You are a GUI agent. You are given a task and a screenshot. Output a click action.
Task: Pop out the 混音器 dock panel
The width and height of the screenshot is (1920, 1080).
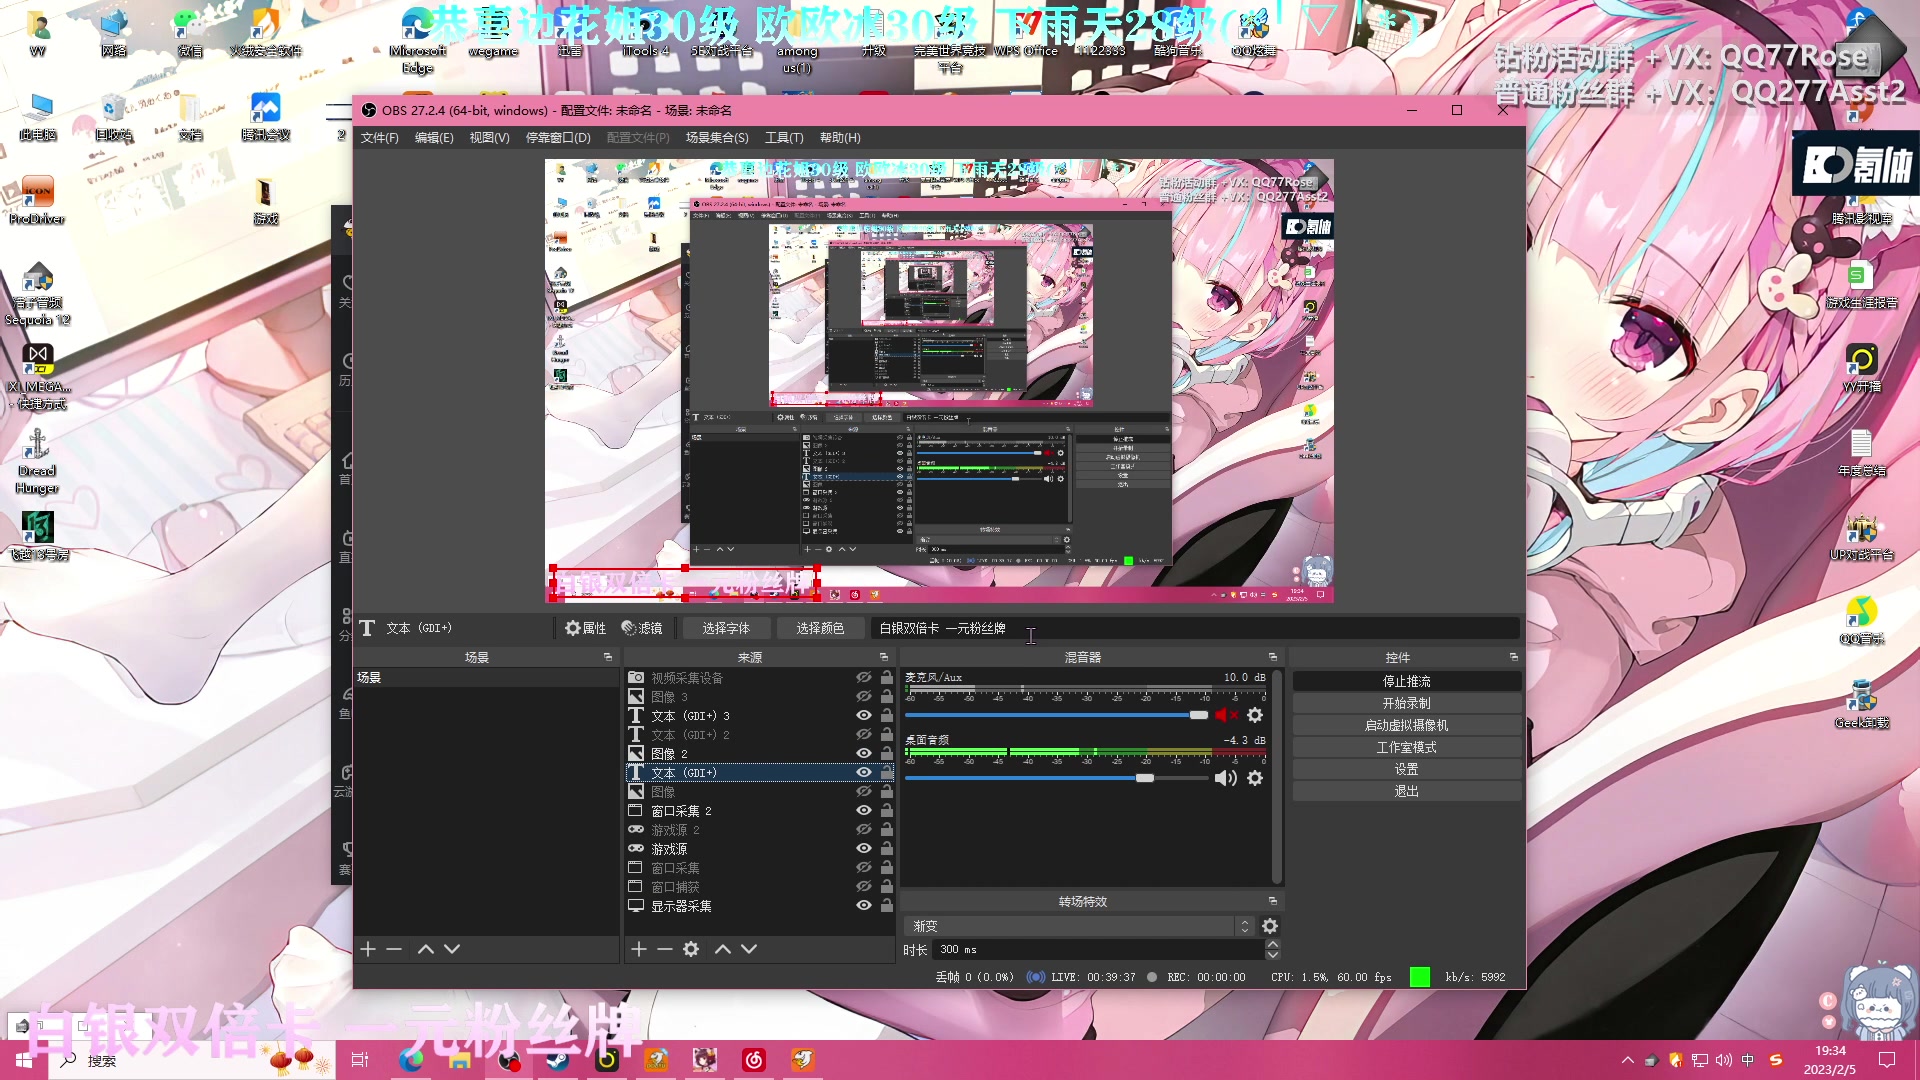coord(1273,657)
